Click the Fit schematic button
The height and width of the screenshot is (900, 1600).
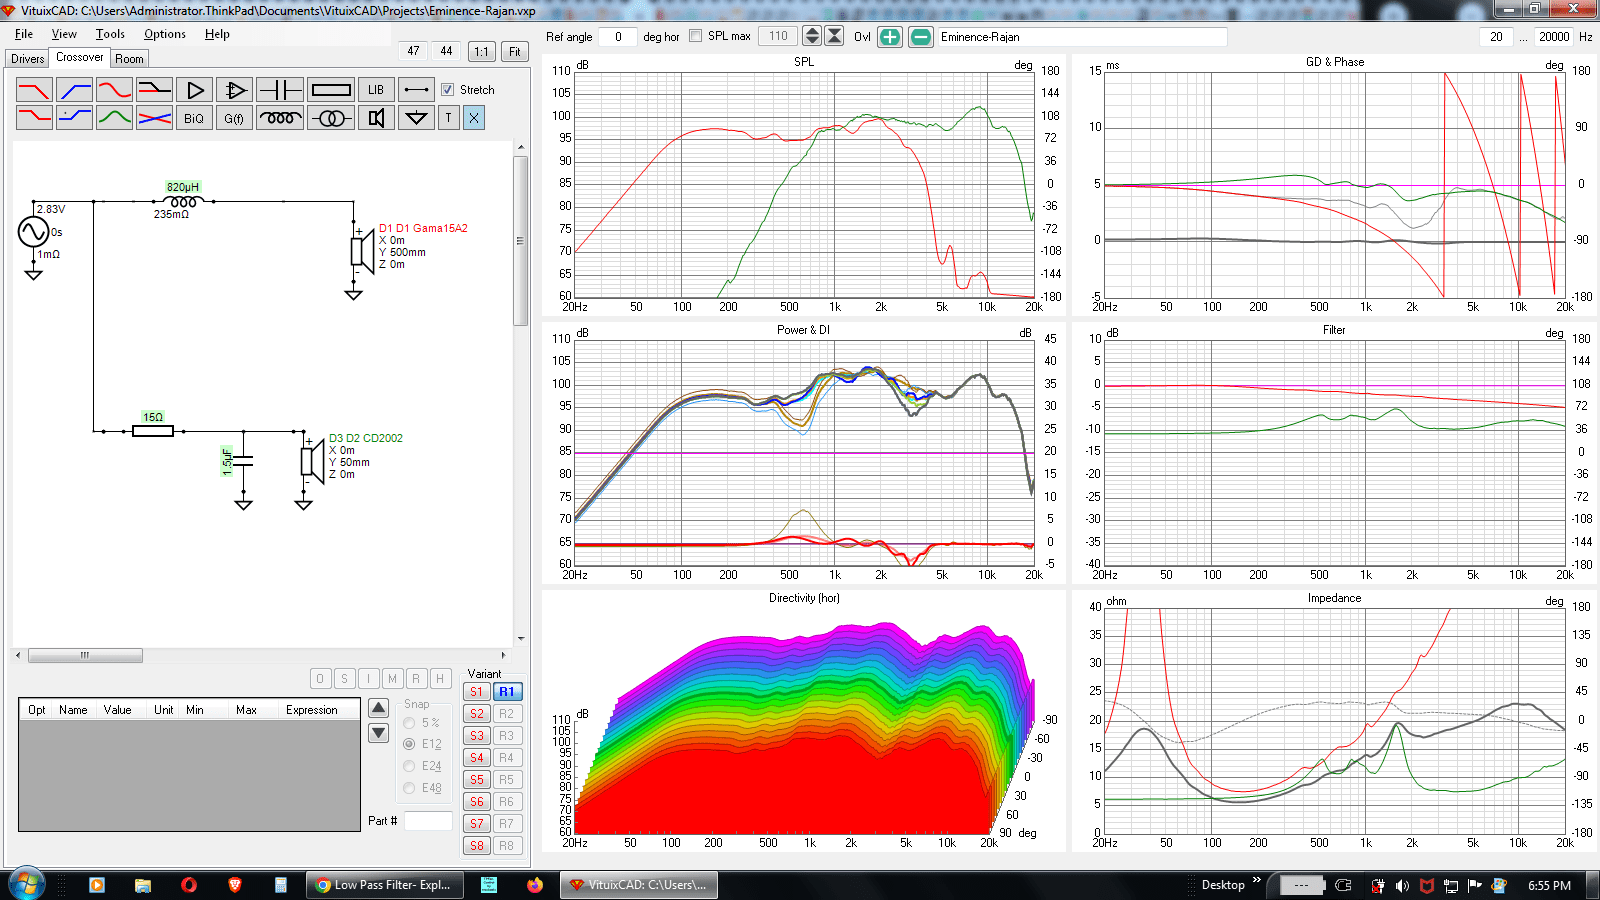514,51
